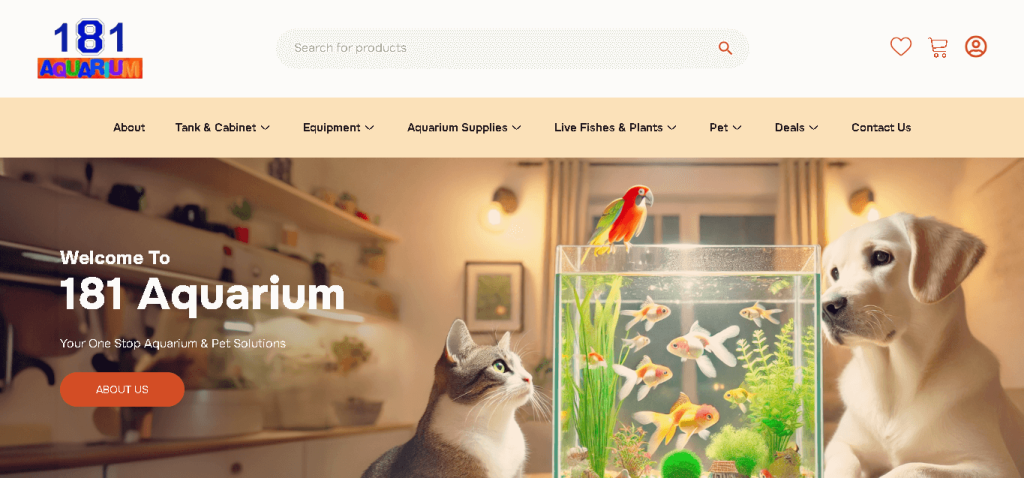1024x478 pixels.
Task: Expand the Pet dropdown arrow
Action: point(737,128)
